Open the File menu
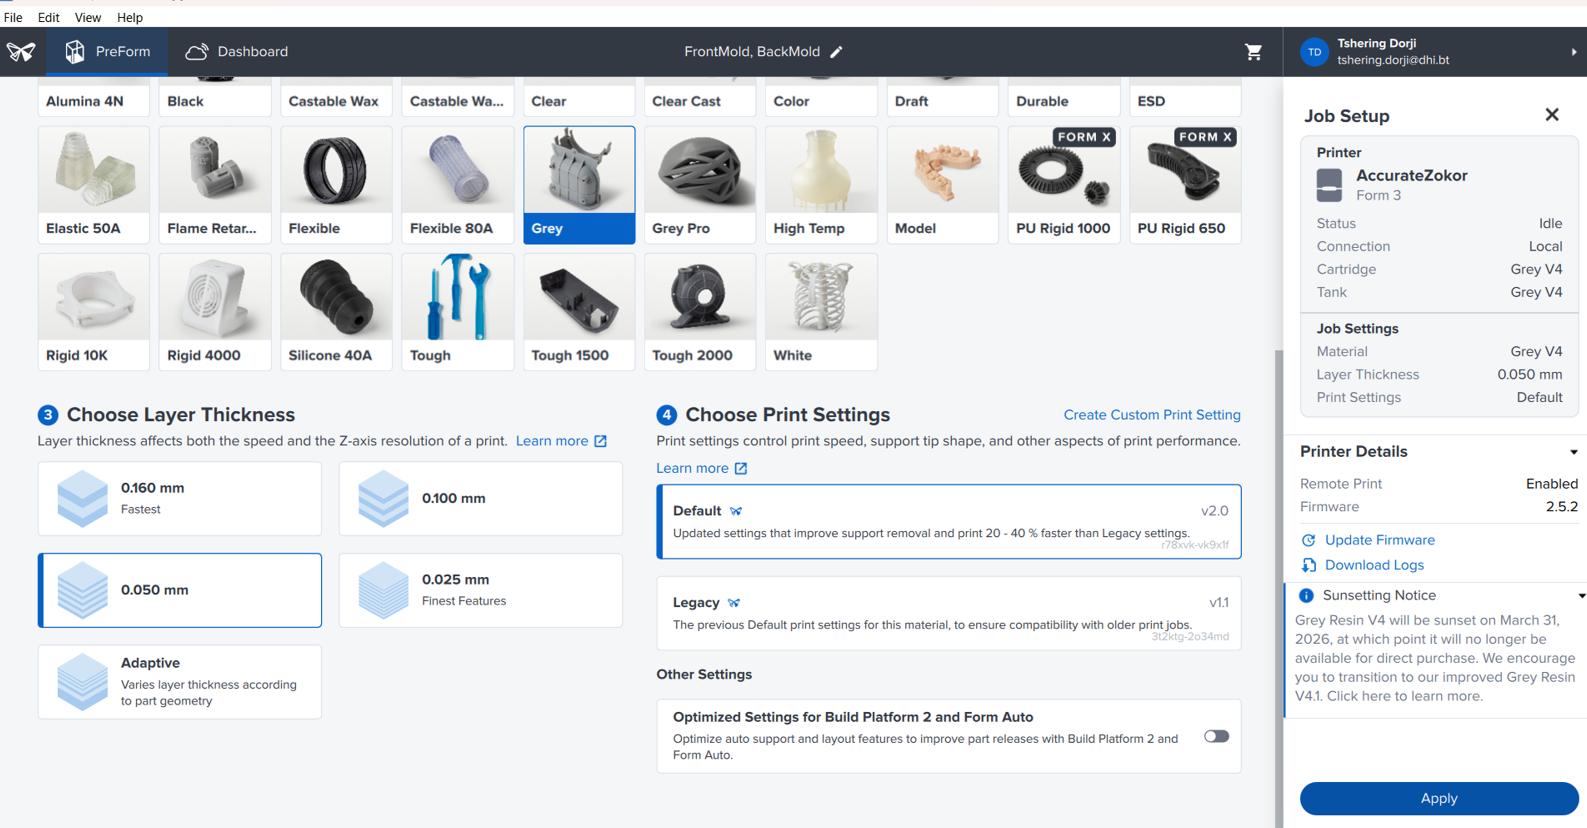The height and width of the screenshot is (828, 1587). [x=13, y=17]
